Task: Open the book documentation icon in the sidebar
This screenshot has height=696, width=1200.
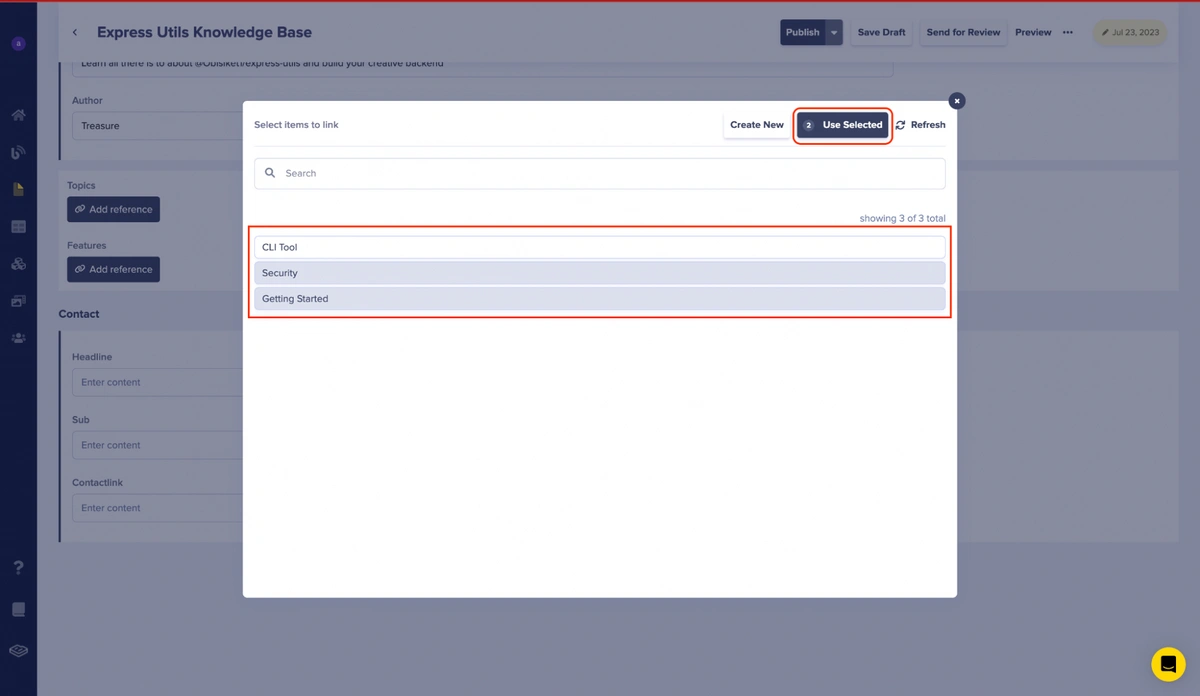Action: 18,609
